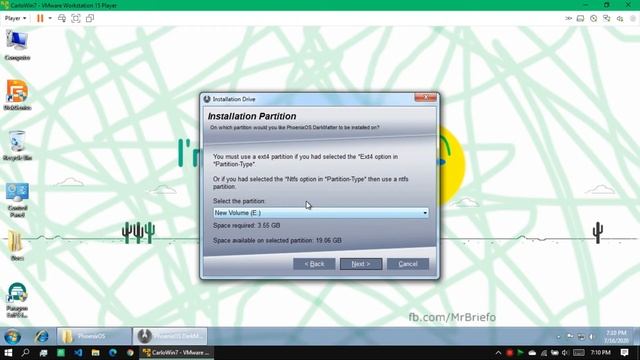Open the green app on host taskbar
Viewport: 640px width, 360px height.
pos(61,353)
